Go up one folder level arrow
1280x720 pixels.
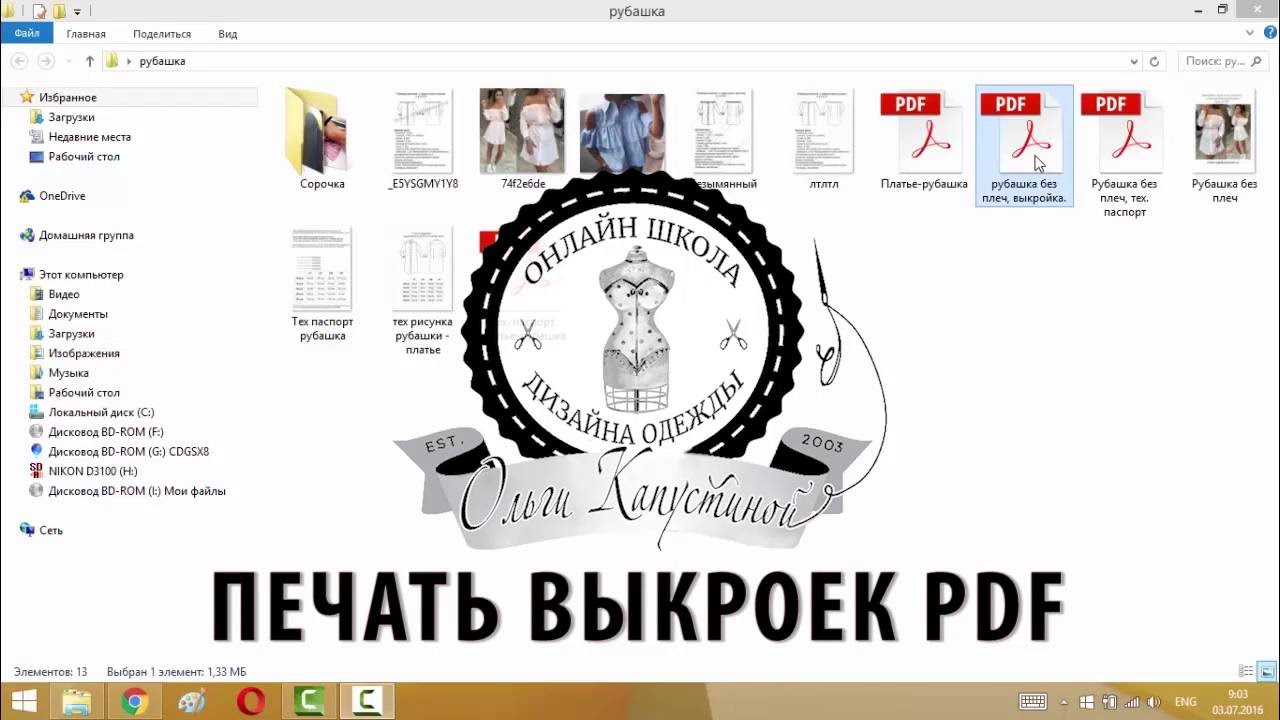pyautogui.click(x=90, y=61)
